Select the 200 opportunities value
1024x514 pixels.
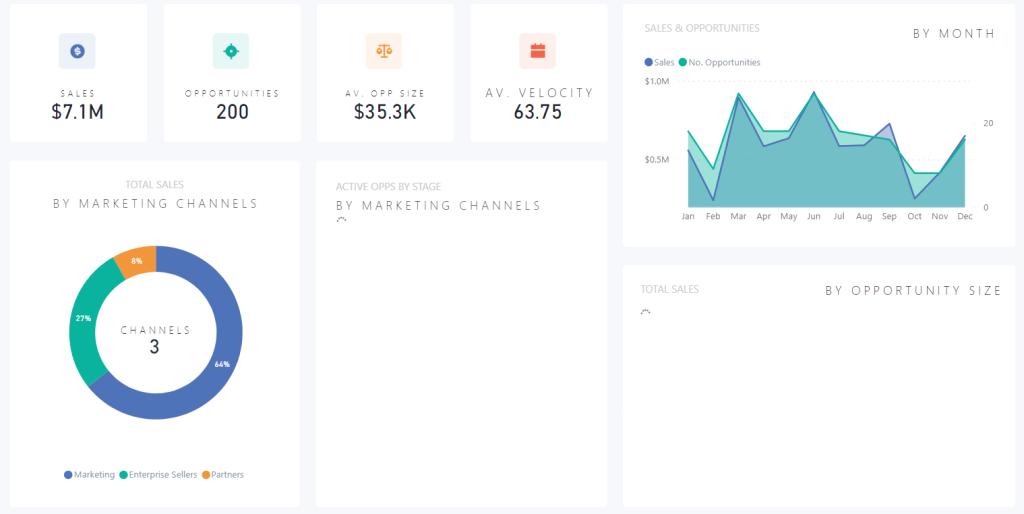pos(232,112)
